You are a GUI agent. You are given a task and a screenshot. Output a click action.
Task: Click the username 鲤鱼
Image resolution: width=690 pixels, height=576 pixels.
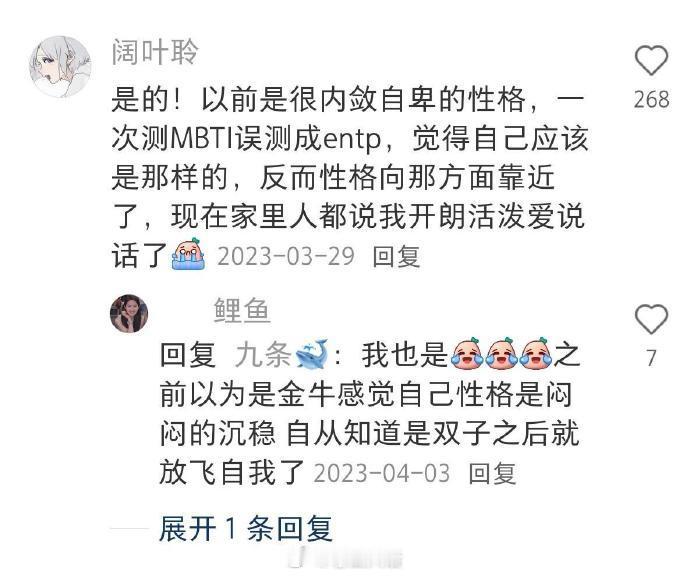[x=242, y=311]
